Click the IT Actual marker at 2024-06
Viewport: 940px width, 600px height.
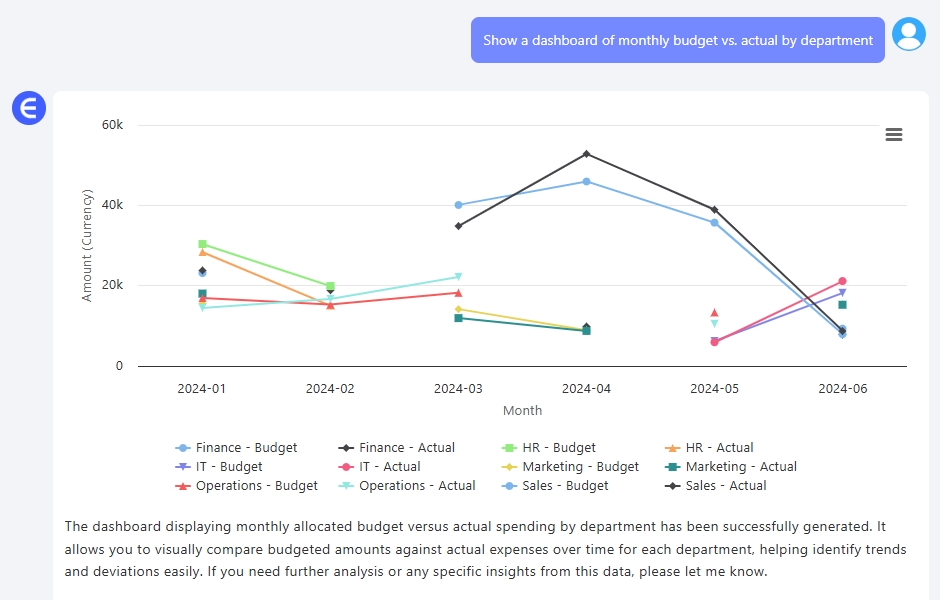tap(842, 281)
